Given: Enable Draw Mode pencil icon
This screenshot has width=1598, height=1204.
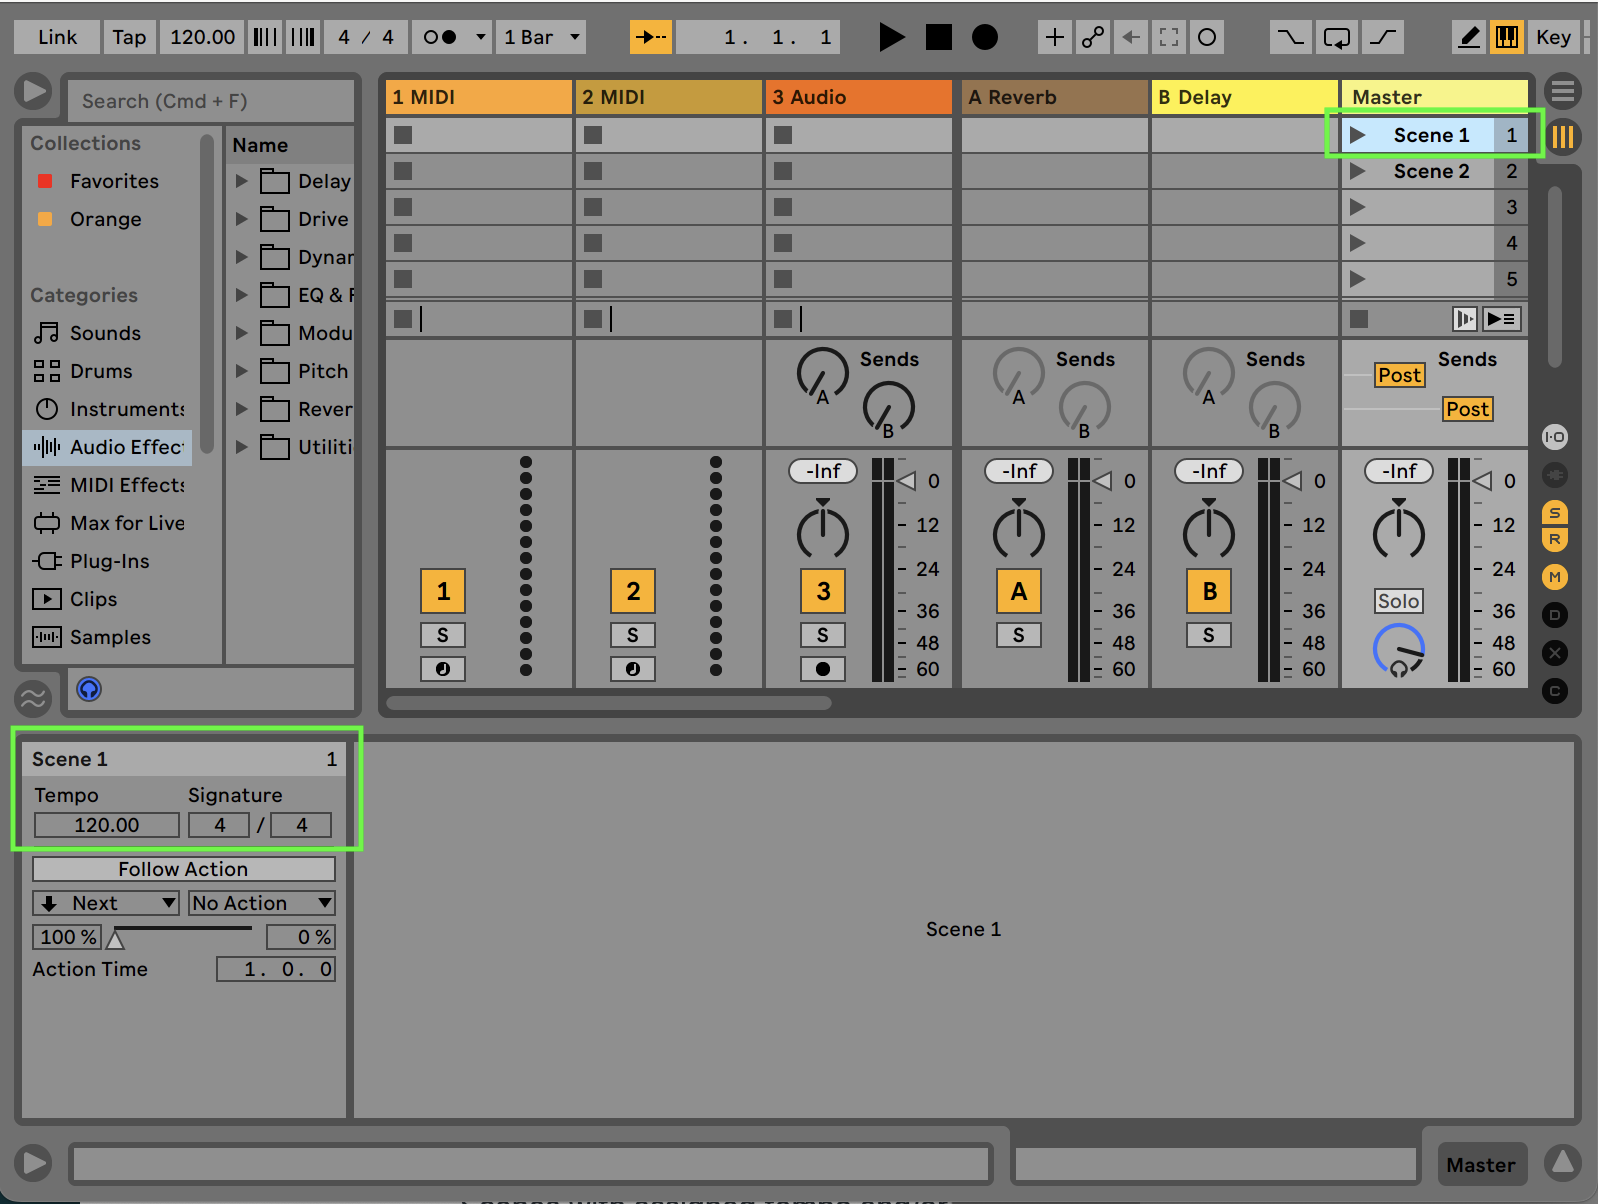Looking at the screenshot, I should (x=1468, y=37).
